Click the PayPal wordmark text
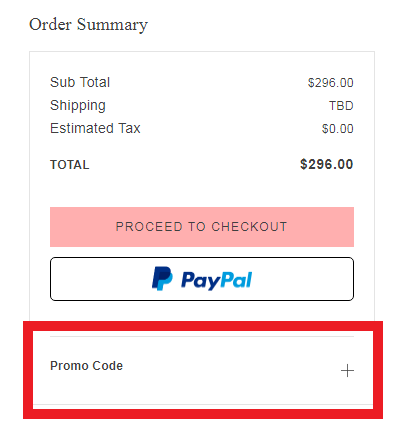 click(216, 280)
